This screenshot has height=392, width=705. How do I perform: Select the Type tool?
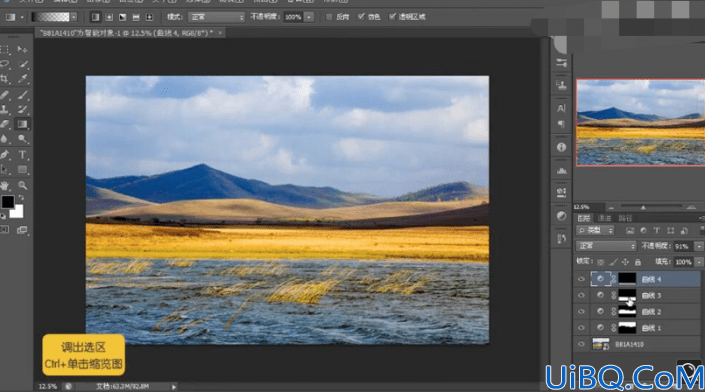[22, 155]
